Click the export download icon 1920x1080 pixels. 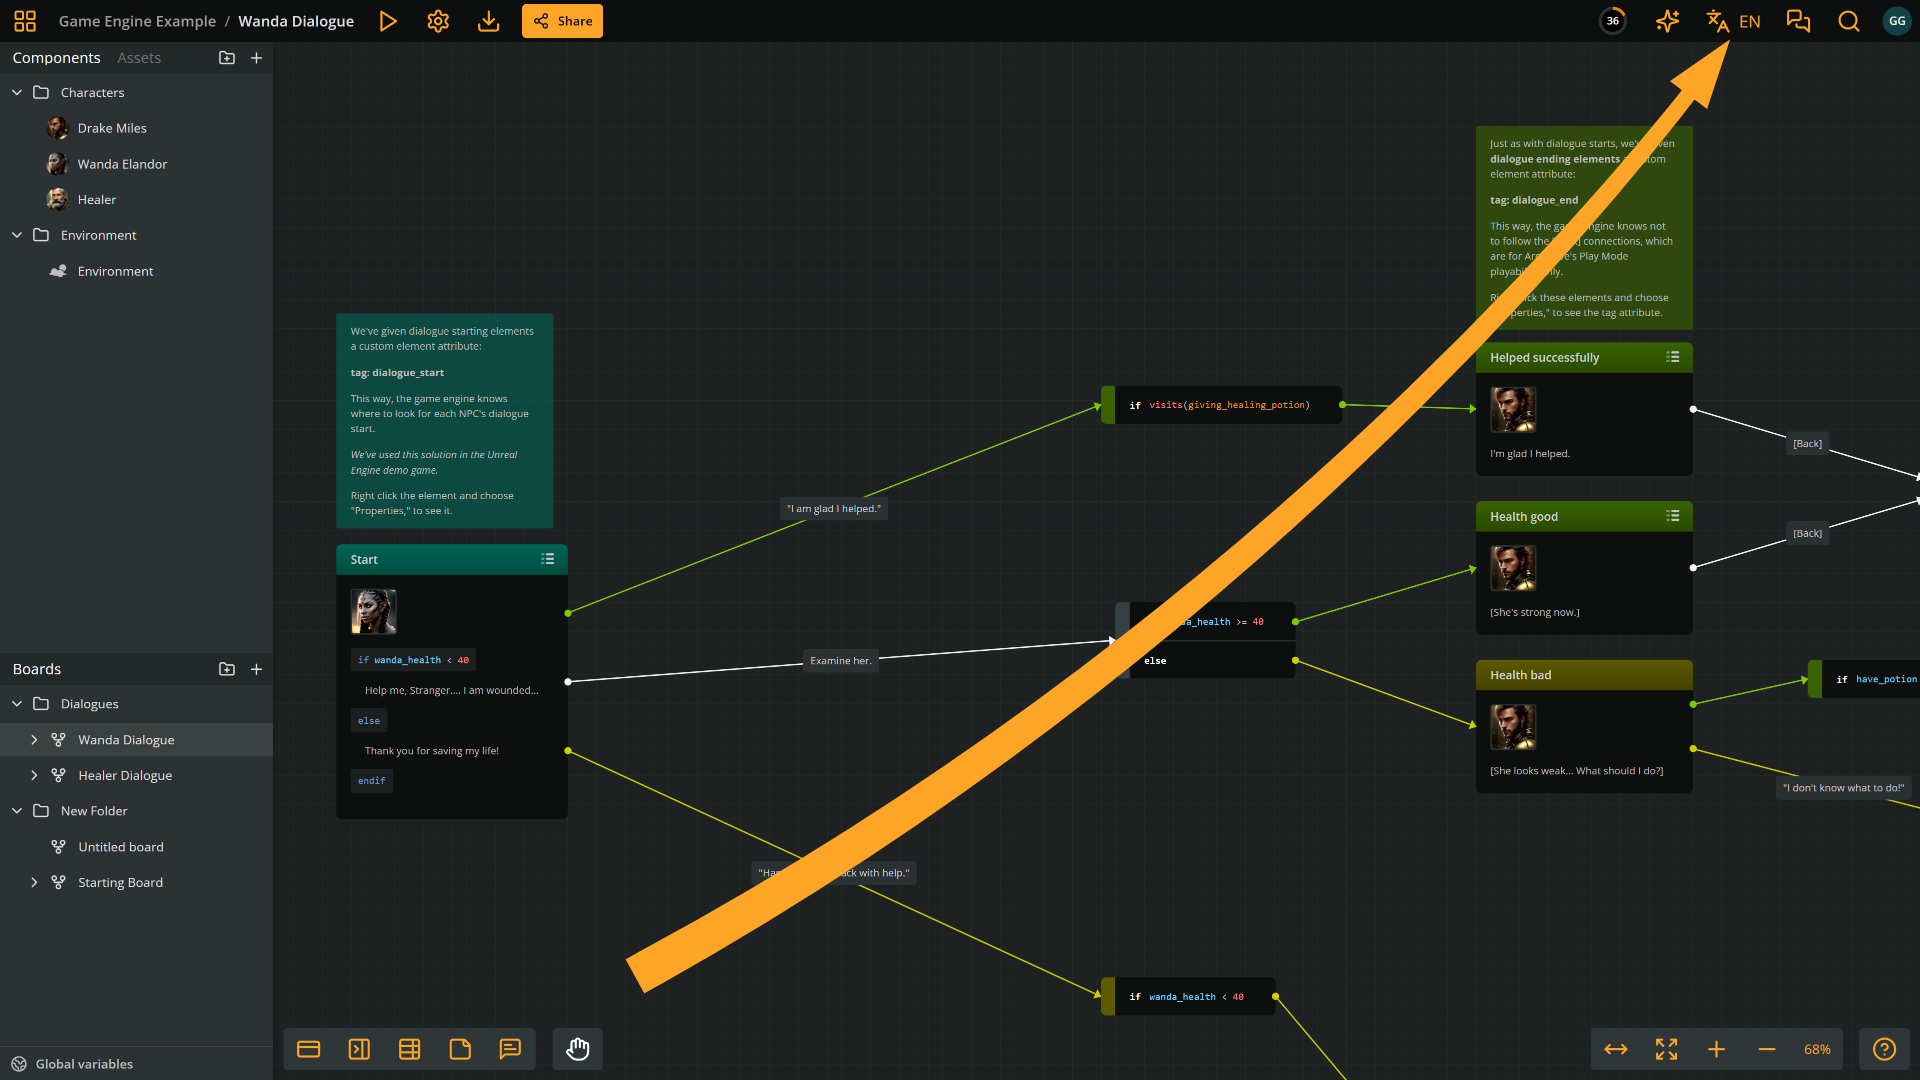coord(488,21)
